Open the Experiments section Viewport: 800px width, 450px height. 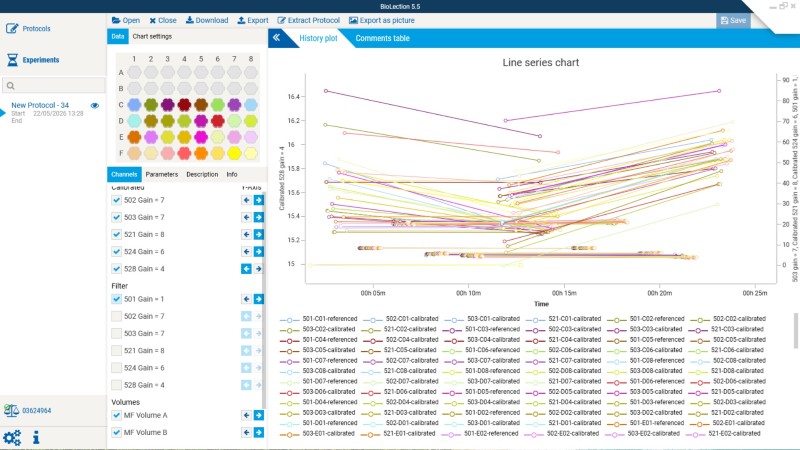point(33,60)
